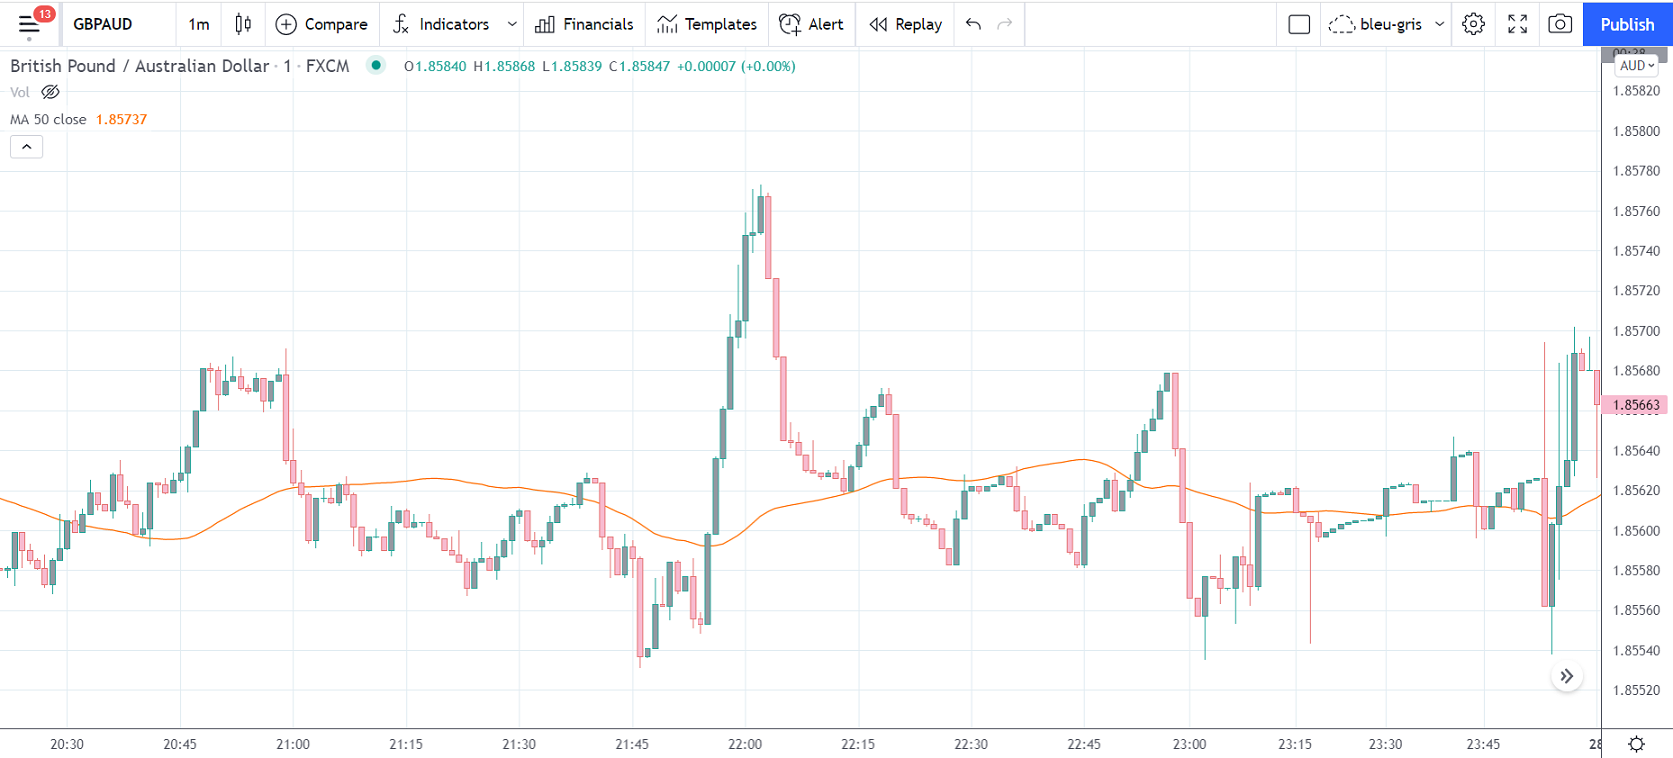Click the close value C1.85847

tap(639, 66)
